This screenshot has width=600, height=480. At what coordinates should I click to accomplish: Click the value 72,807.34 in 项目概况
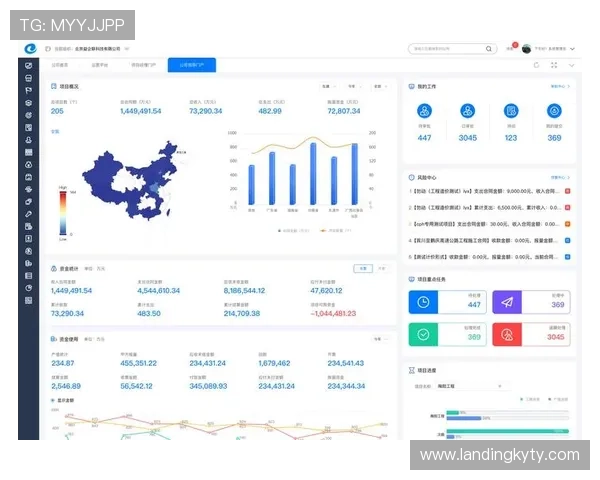(344, 111)
